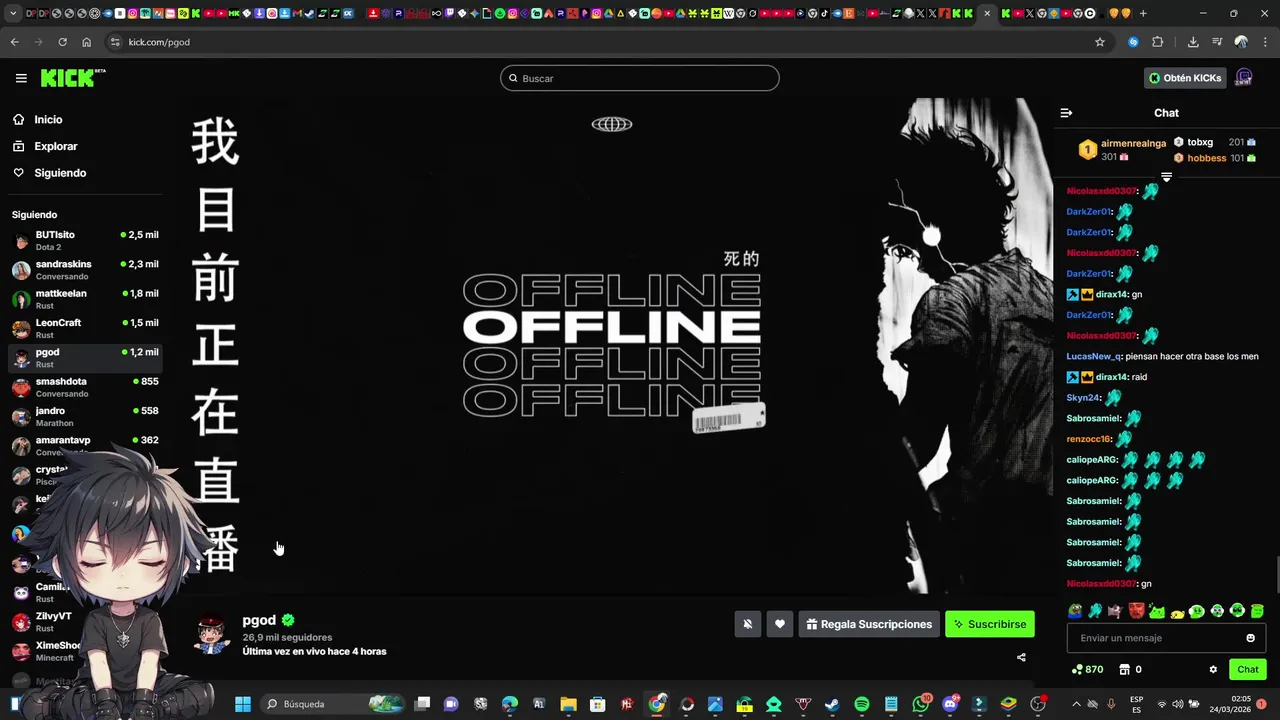Click top gifter airmenrealnga
Viewport: 1280px width, 720px height.
click(x=1133, y=143)
